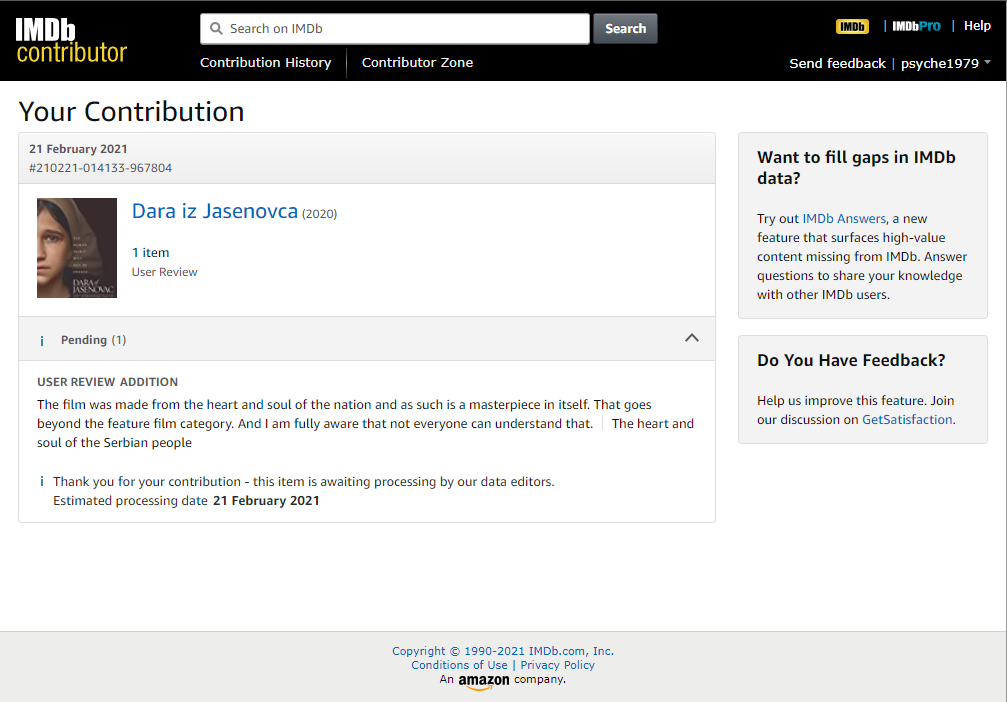The width and height of the screenshot is (1007, 702).
Task: Collapse the Pending (1) section chevron
Action: [692, 338]
